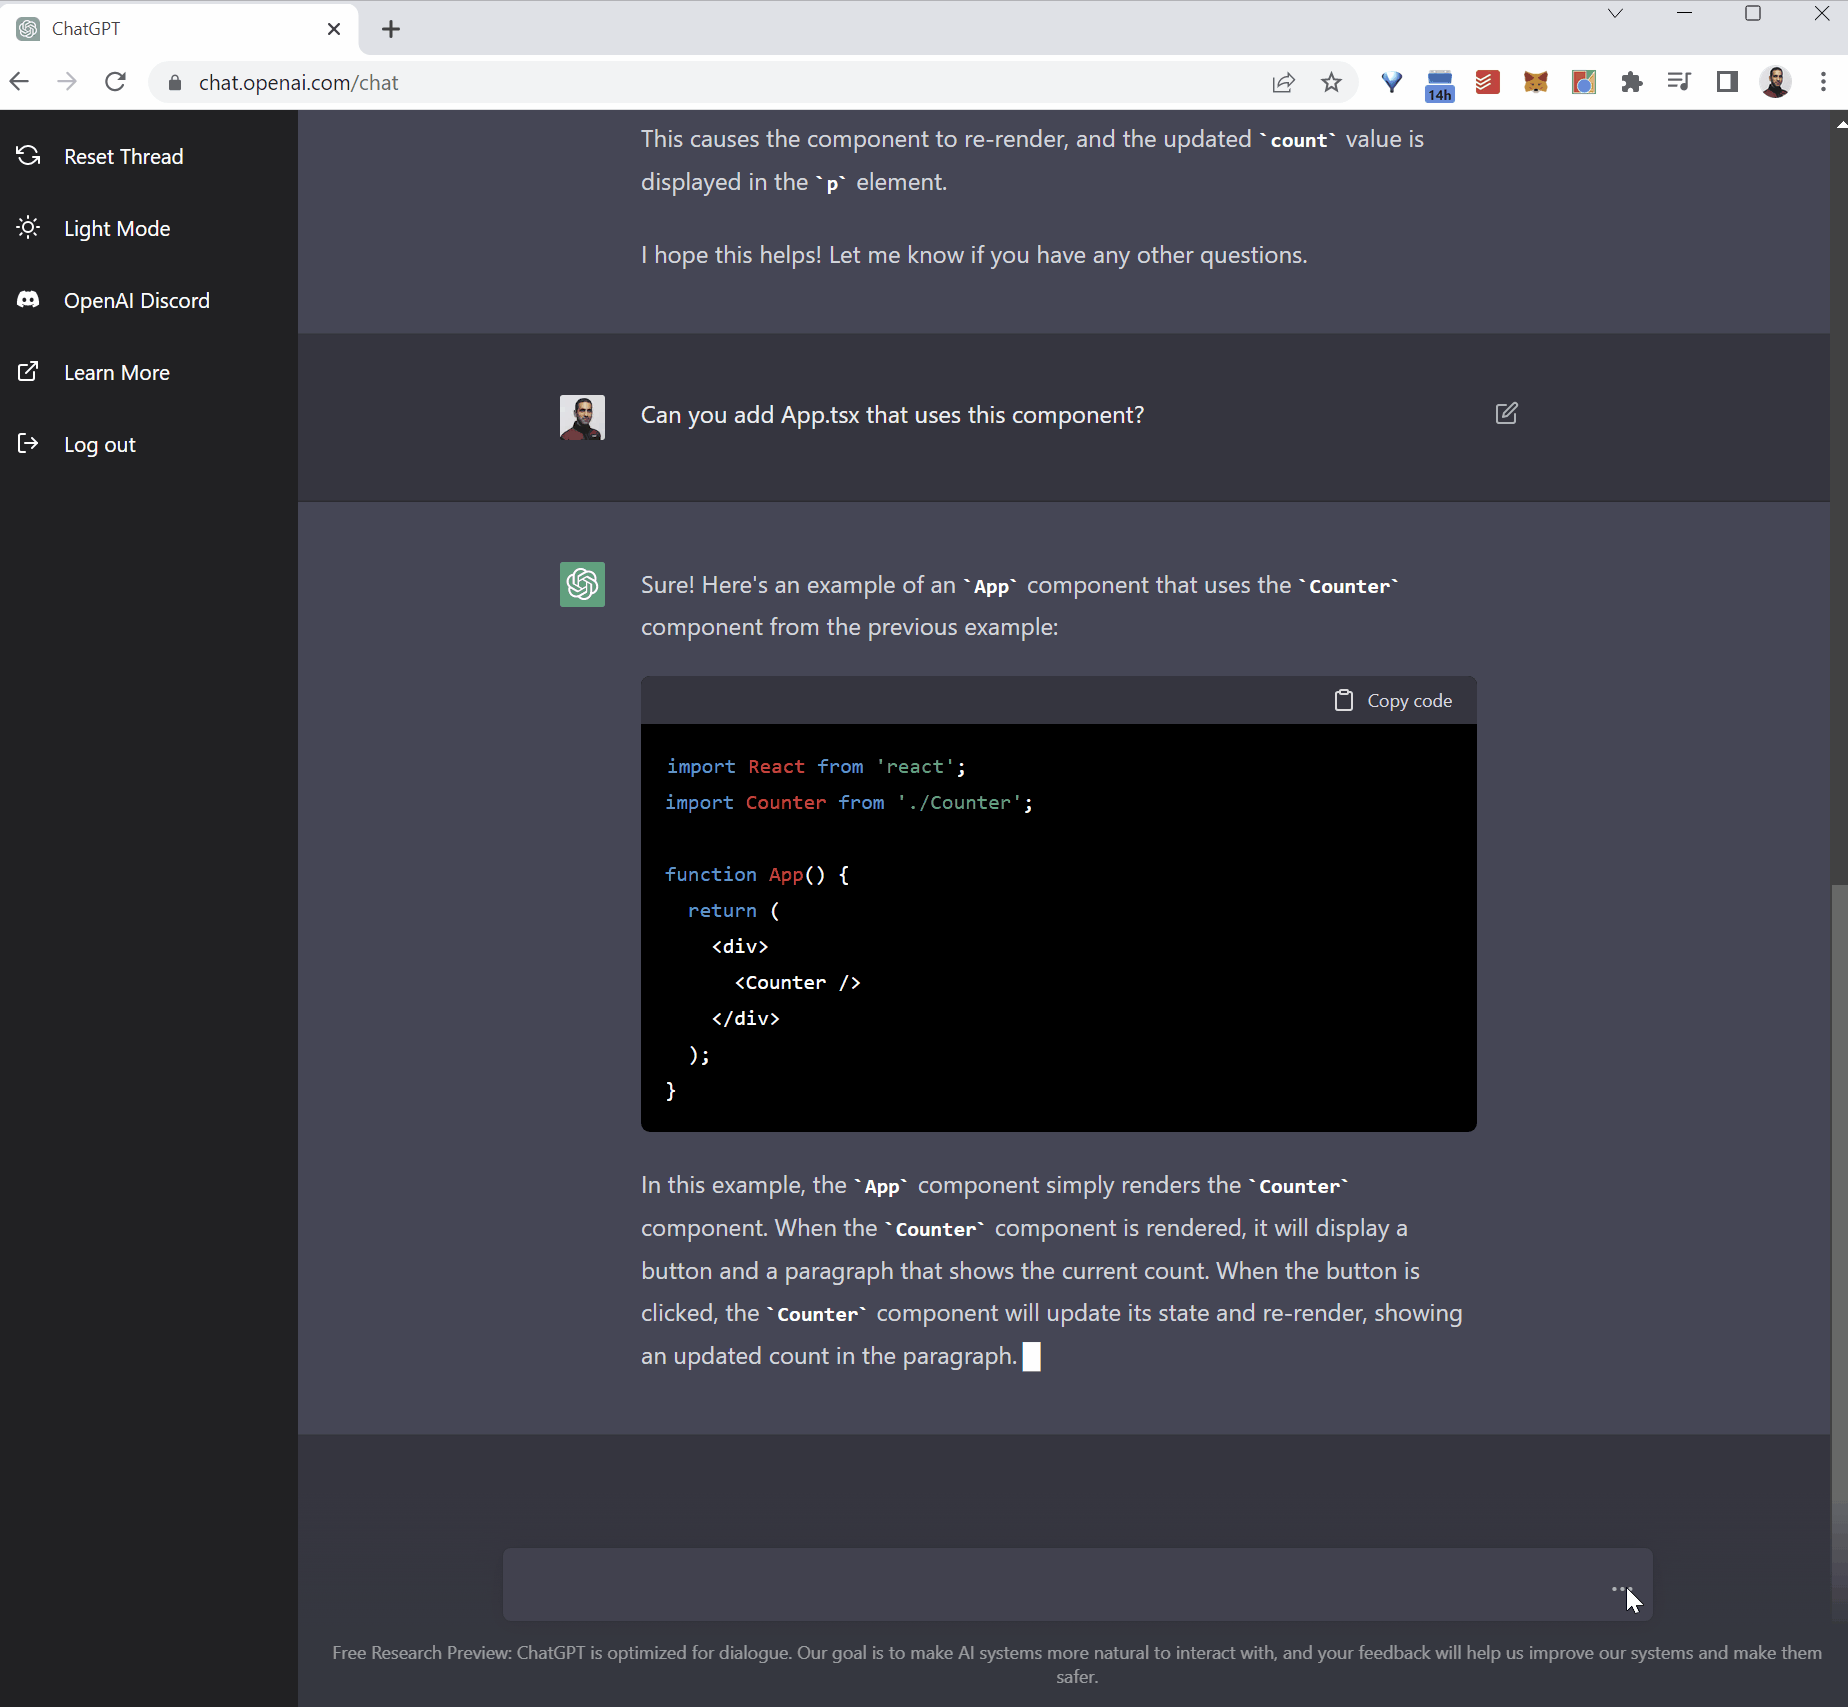
Task: Toggle the bookmark star for this page
Action: [1331, 82]
